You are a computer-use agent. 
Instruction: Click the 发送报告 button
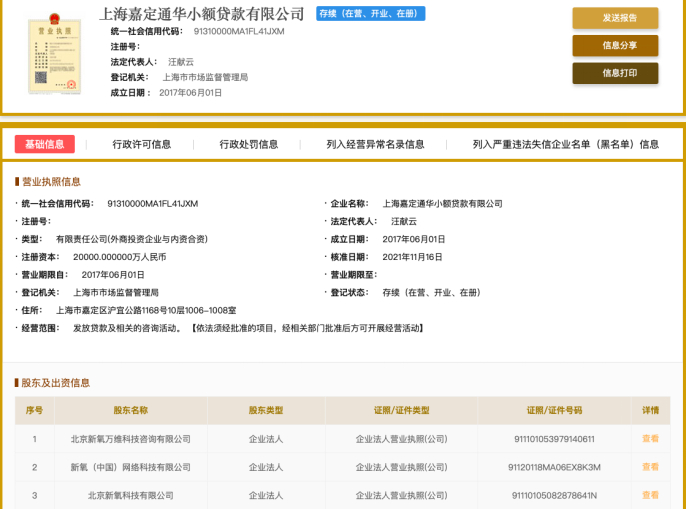tap(615, 18)
